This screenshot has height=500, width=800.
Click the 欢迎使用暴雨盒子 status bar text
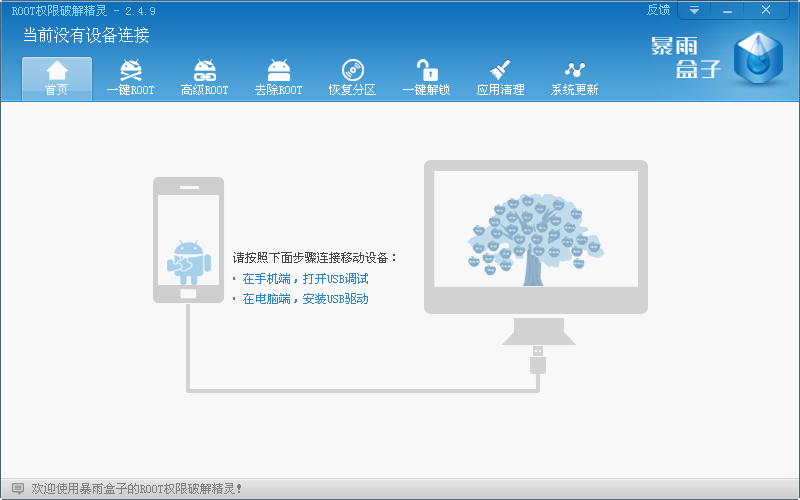pos(137,489)
